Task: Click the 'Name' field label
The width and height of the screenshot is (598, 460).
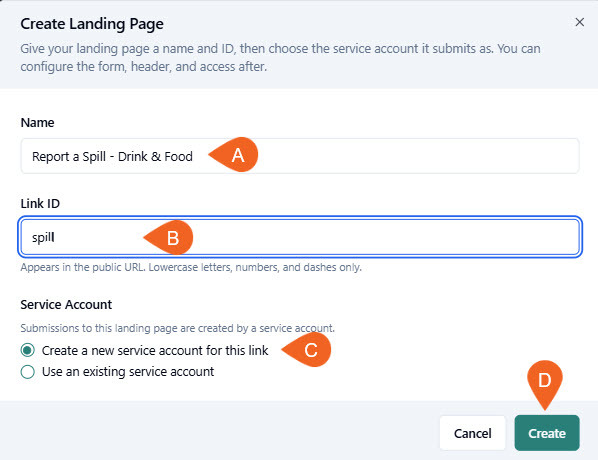Action: click(x=37, y=122)
